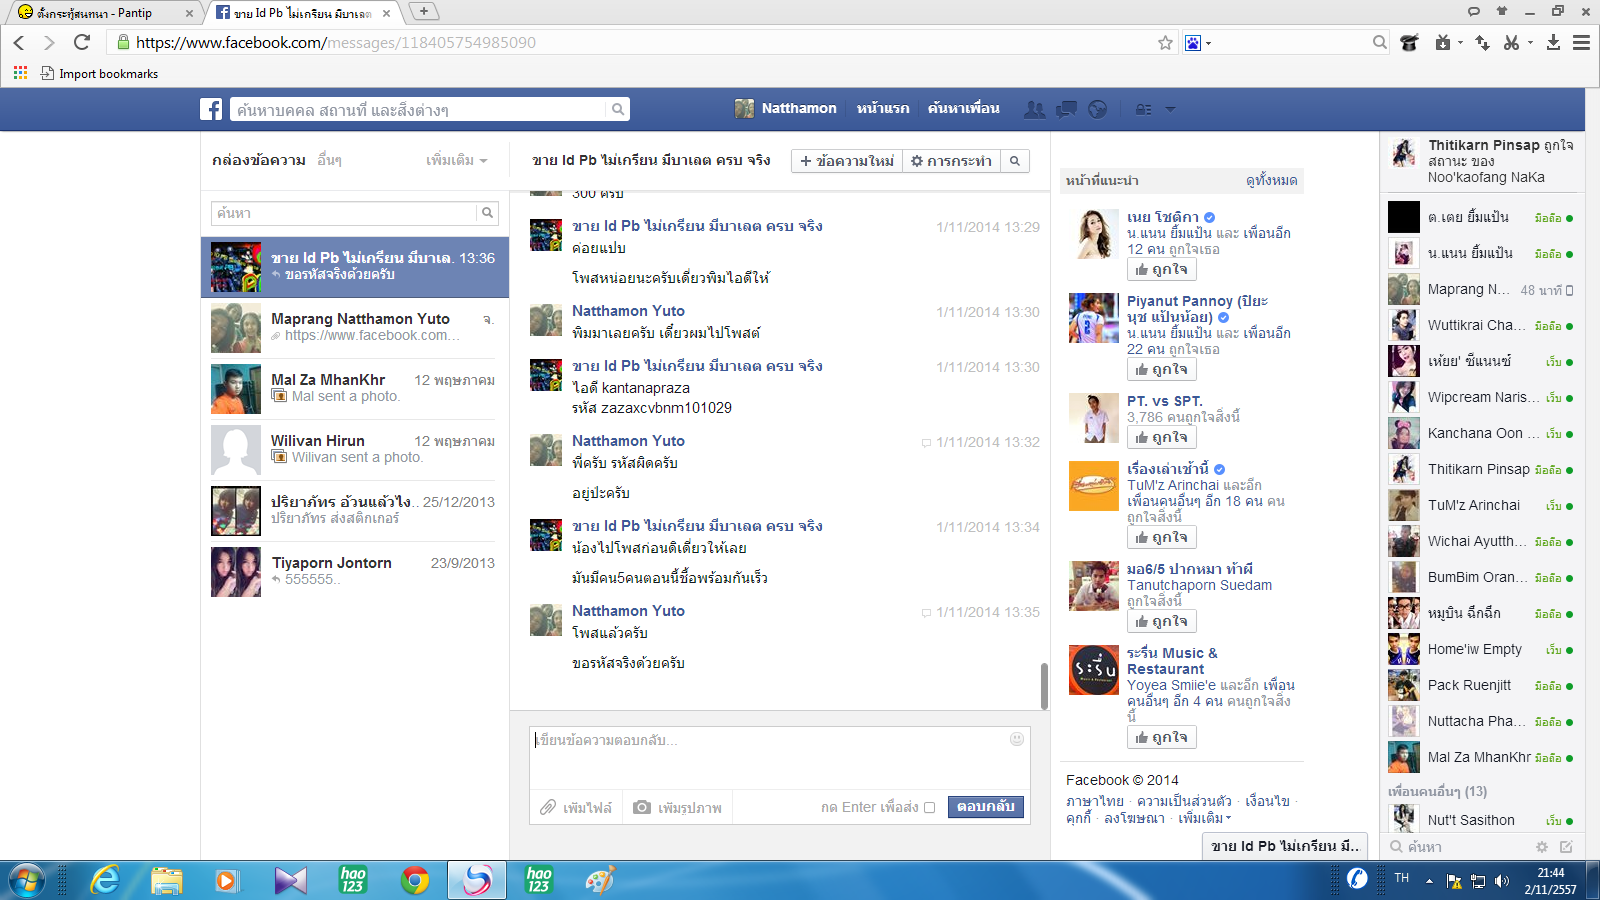Expand the scissors tool dropdown arrow
Viewport: 1600px width, 900px height.
(1530, 42)
